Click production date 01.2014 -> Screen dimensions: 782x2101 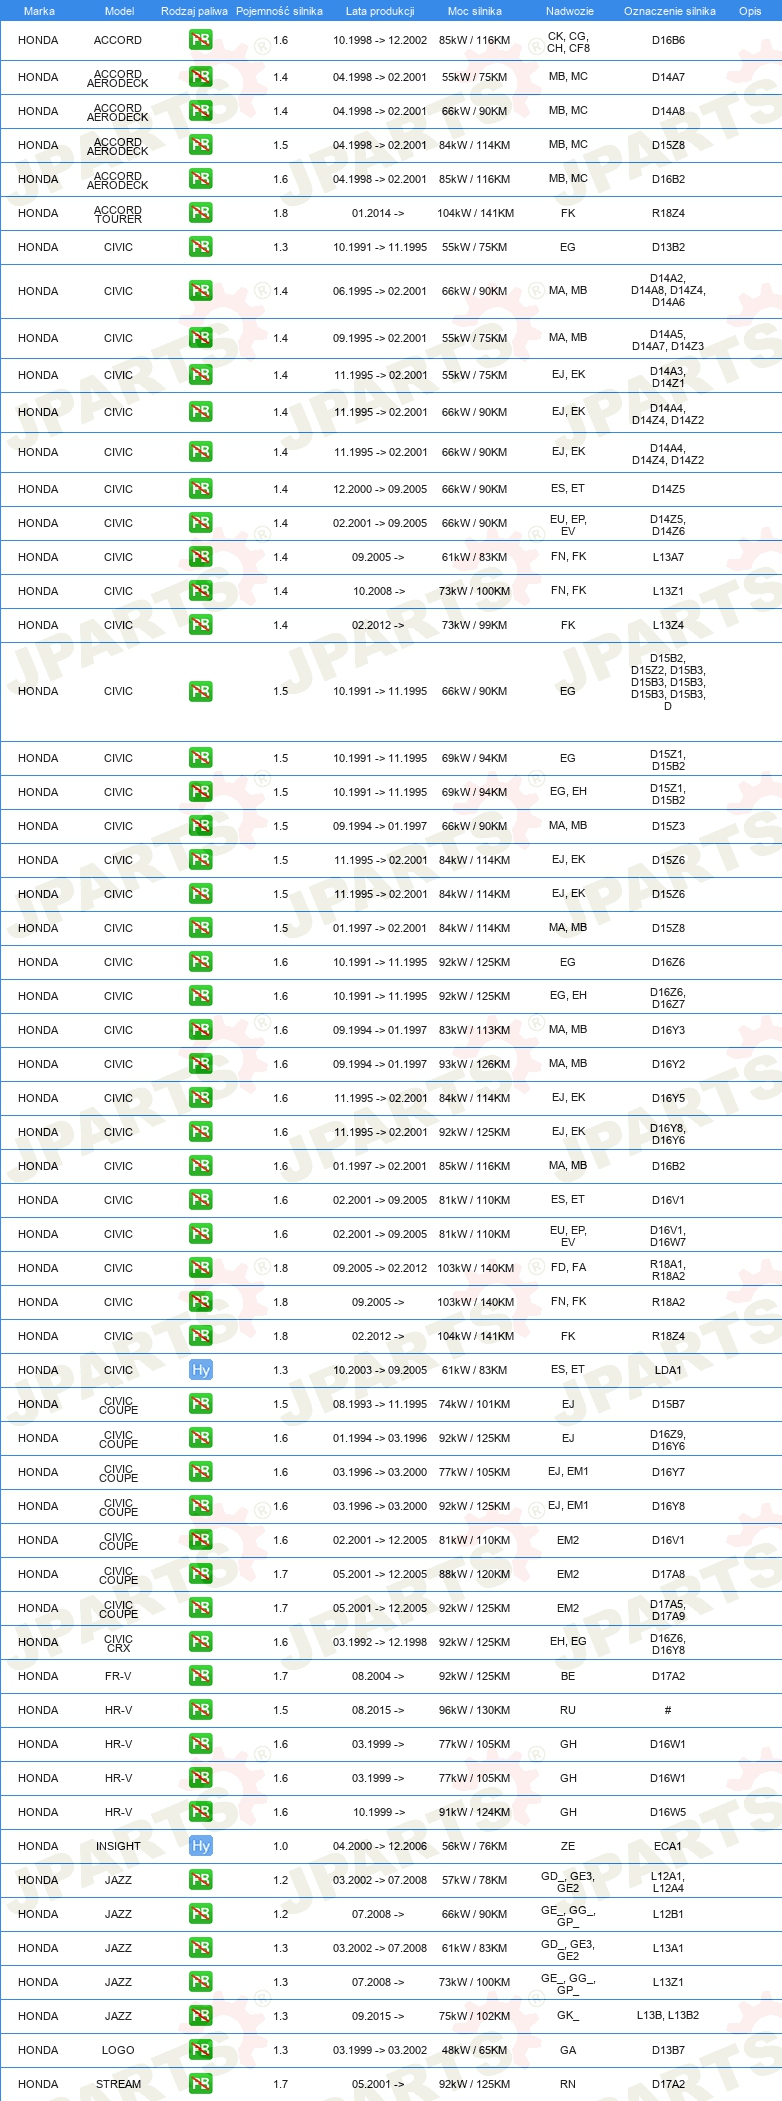pos(378,213)
